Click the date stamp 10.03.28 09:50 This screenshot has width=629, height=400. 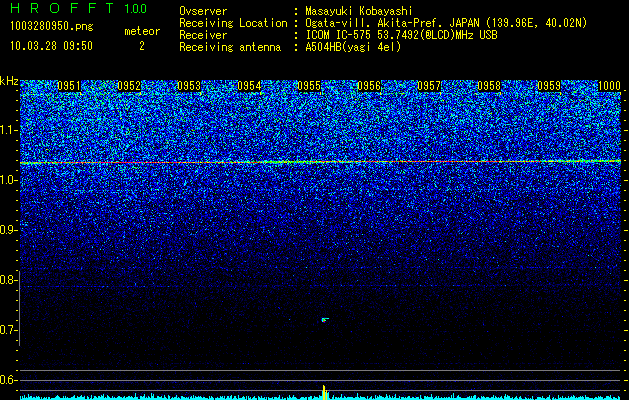point(51,46)
